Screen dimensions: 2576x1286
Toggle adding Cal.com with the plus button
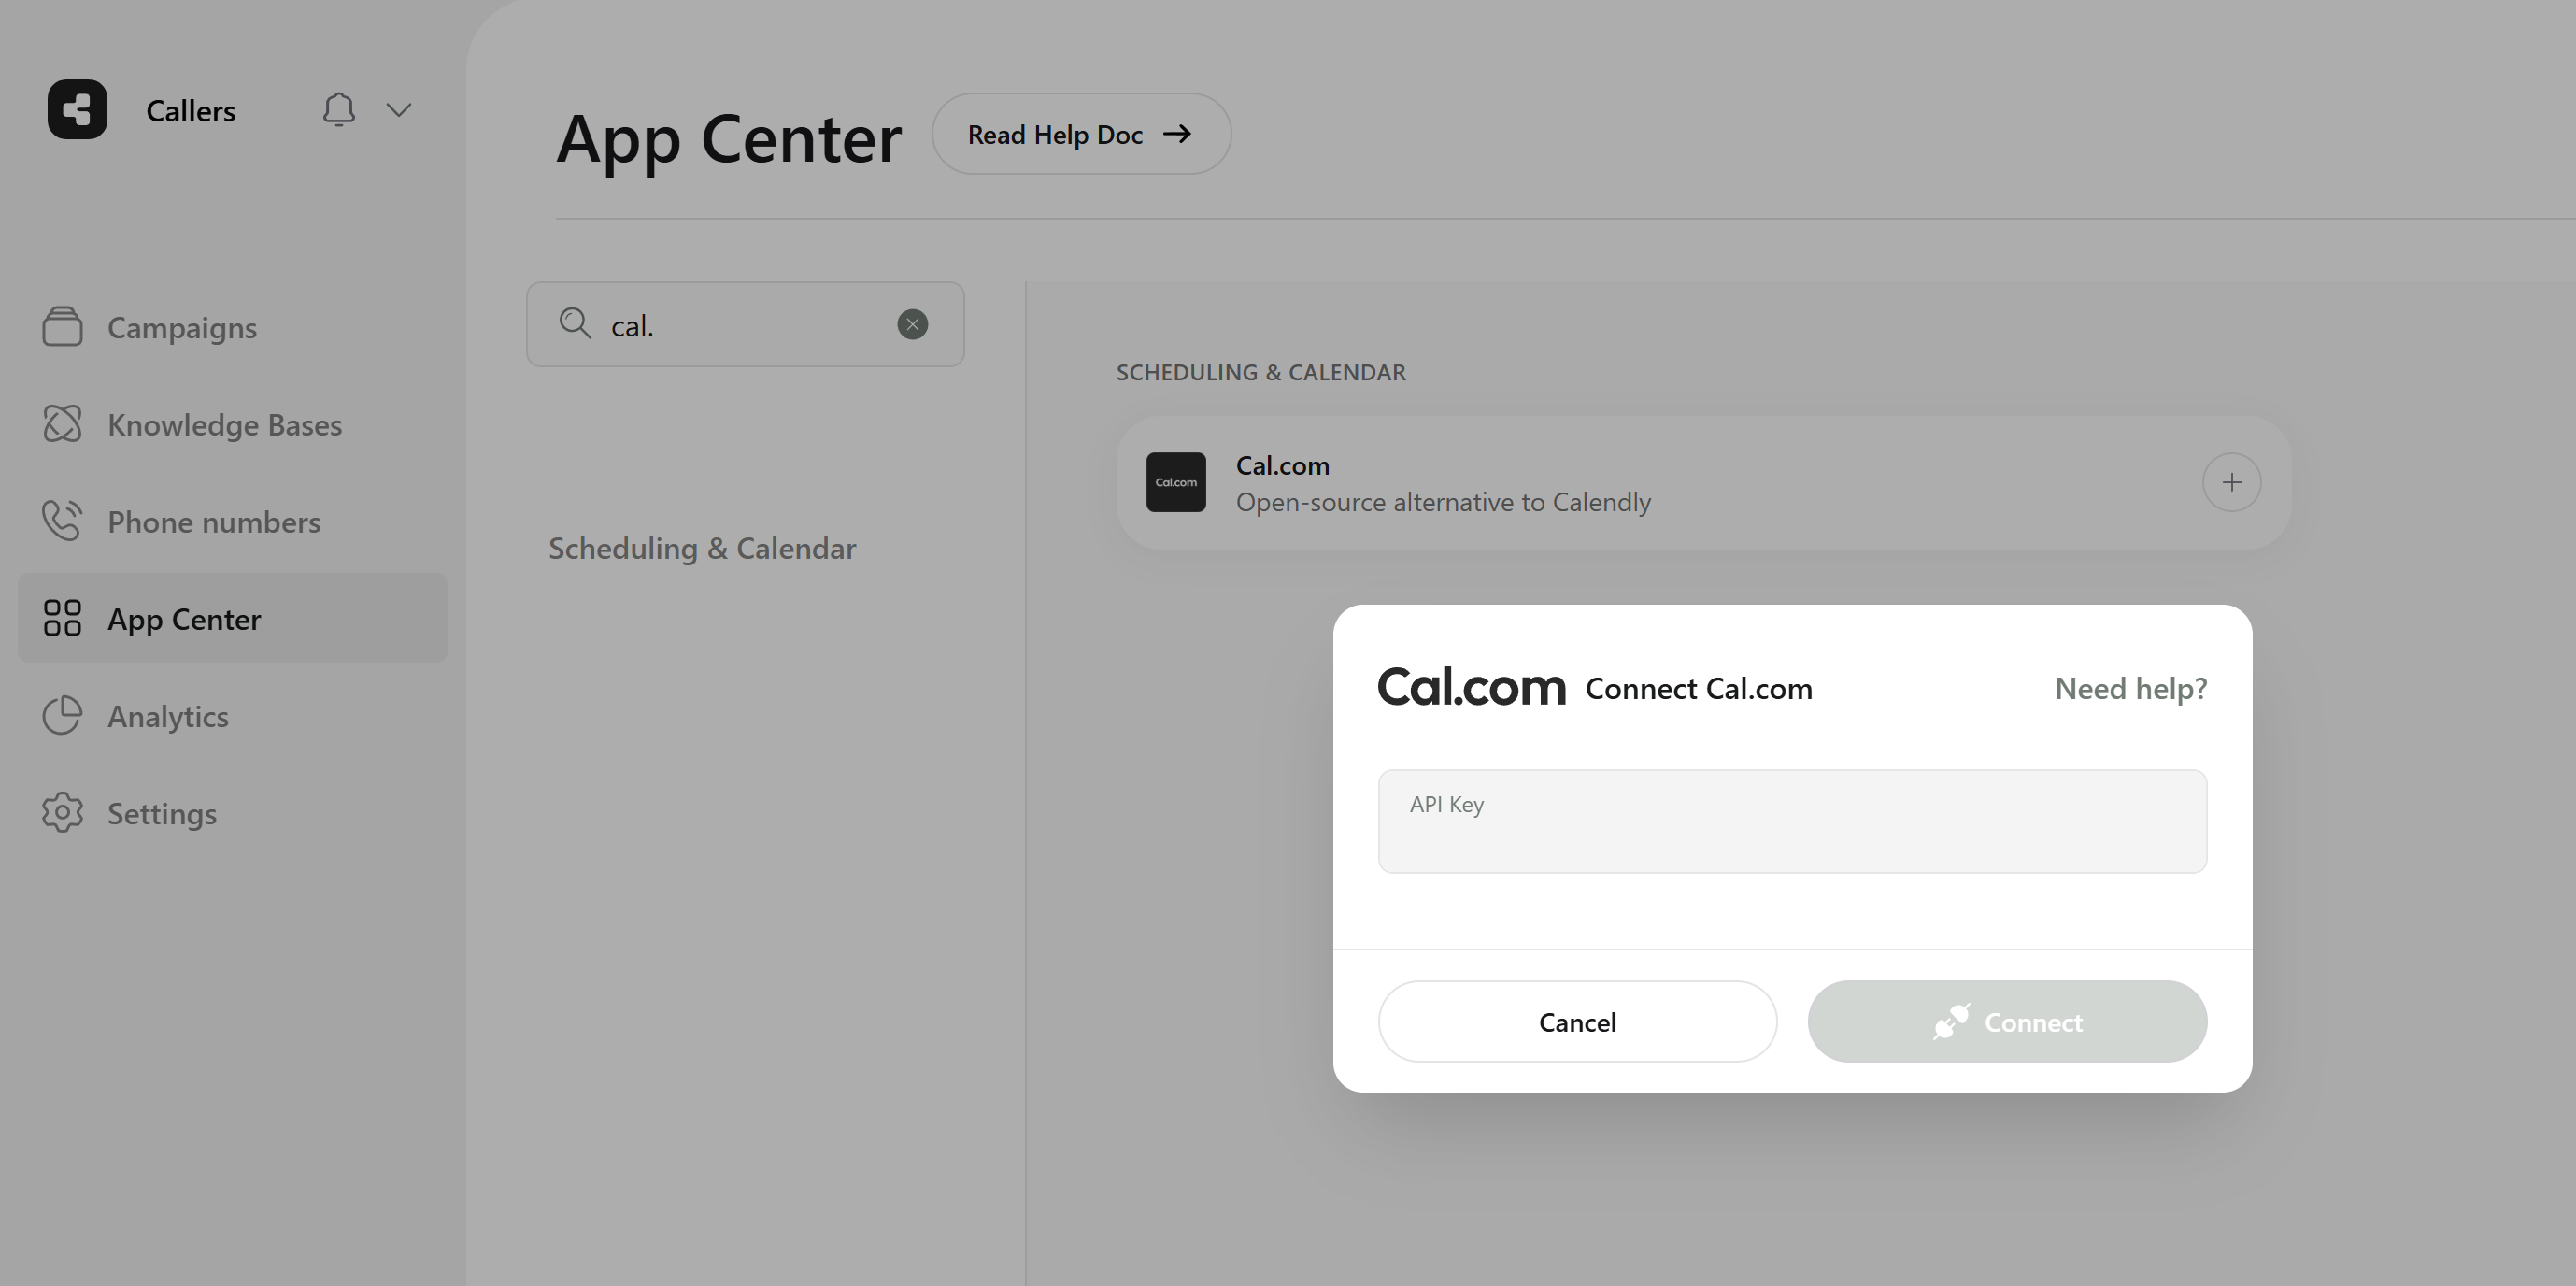click(2231, 482)
